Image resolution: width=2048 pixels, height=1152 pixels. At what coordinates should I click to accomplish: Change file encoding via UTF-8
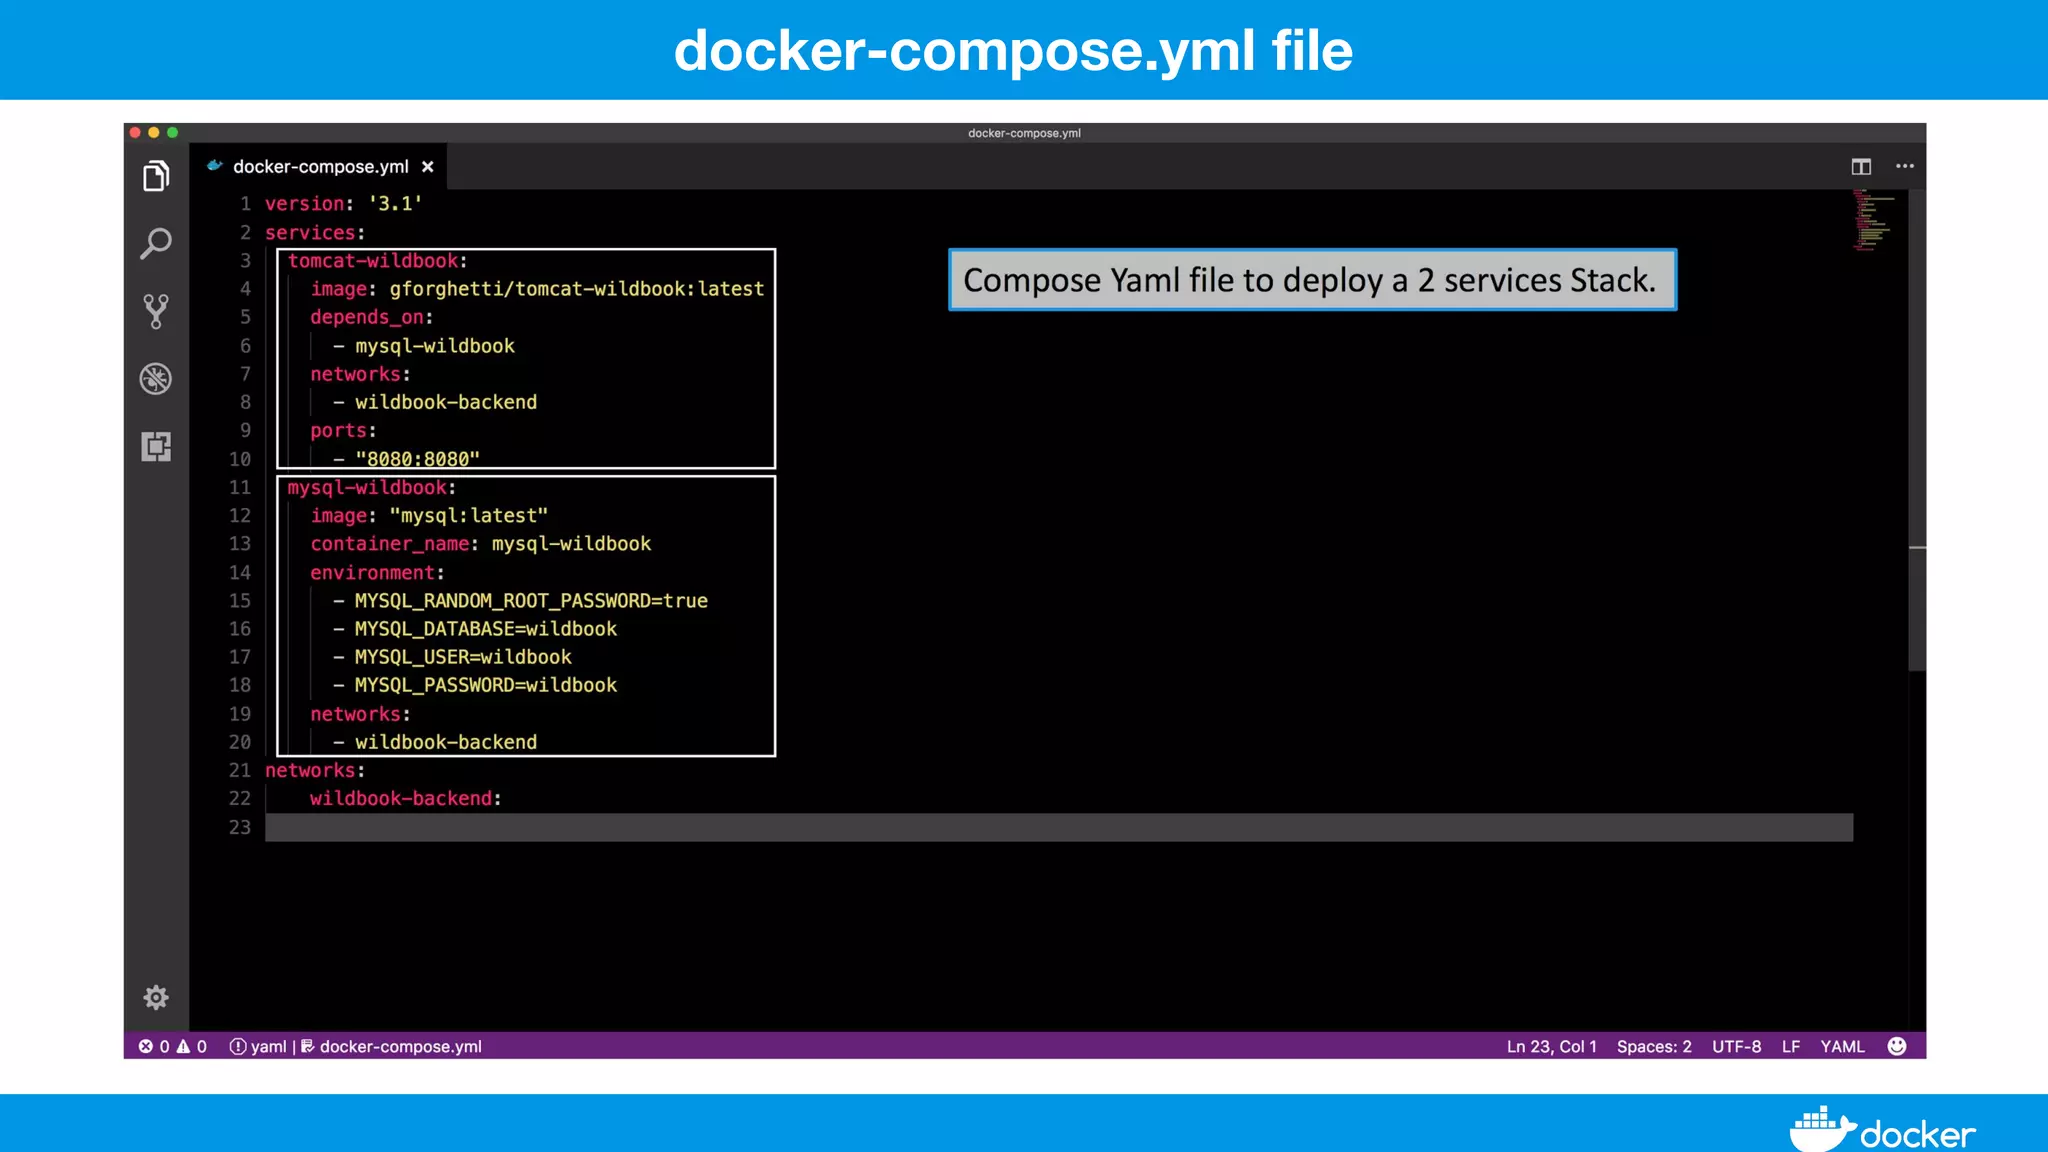1736,1046
